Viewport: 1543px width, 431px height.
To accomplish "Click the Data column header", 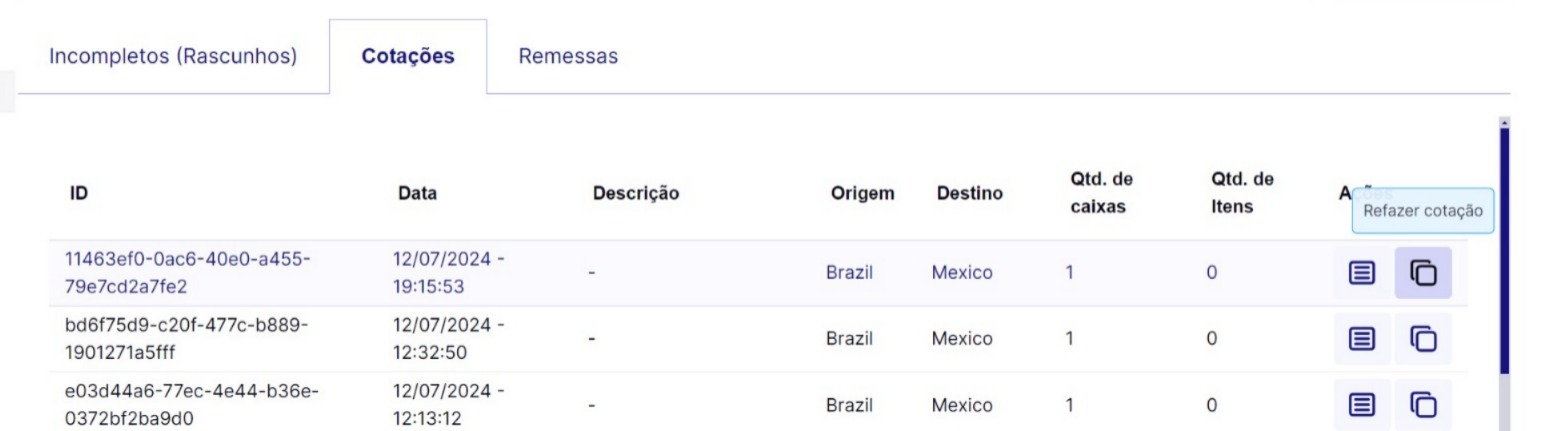I will point(416,193).
